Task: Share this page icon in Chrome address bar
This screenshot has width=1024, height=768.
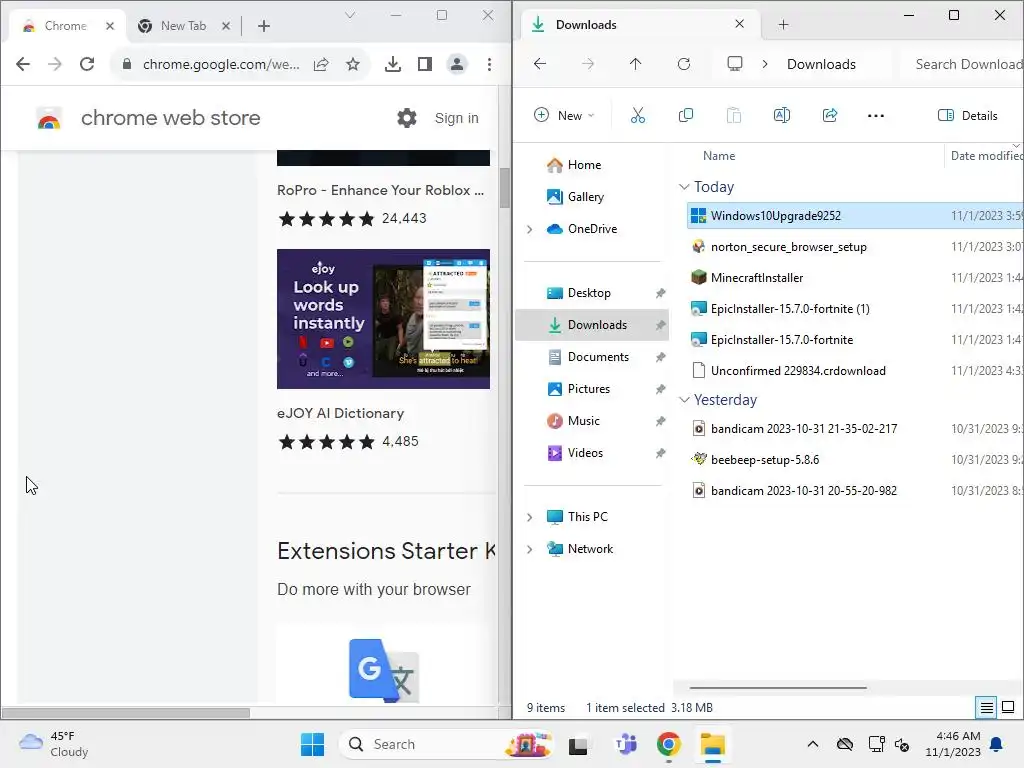Action: pyautogui.click(x=321, y=64)
